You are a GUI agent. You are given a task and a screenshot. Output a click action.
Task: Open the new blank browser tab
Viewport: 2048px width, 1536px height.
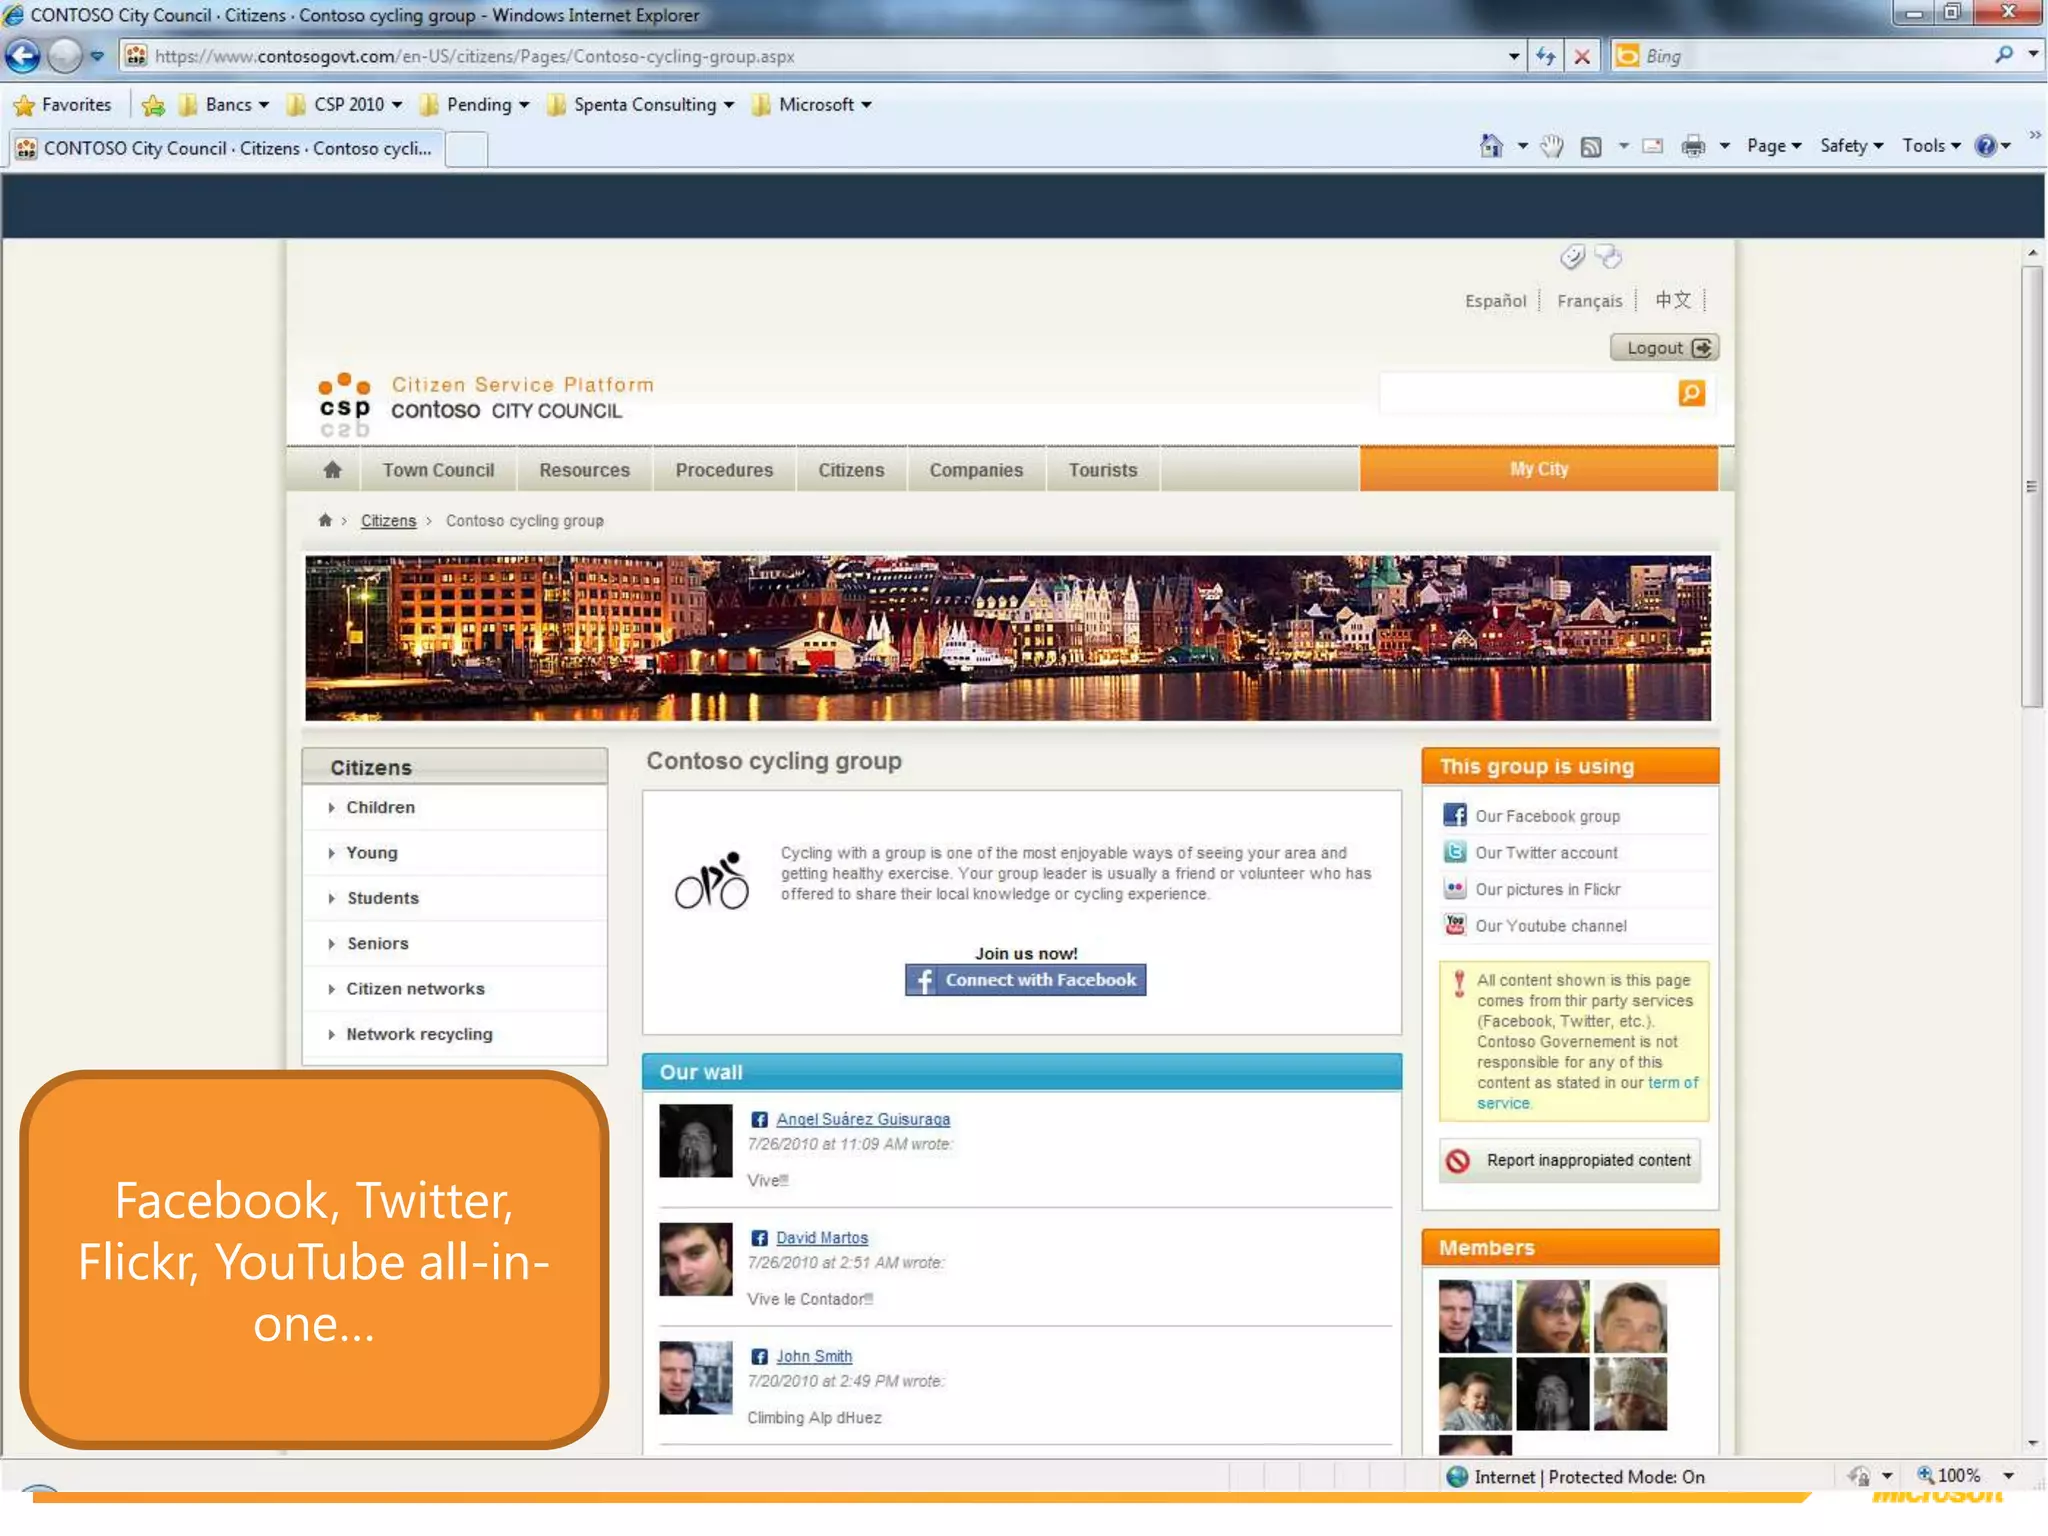466,148
